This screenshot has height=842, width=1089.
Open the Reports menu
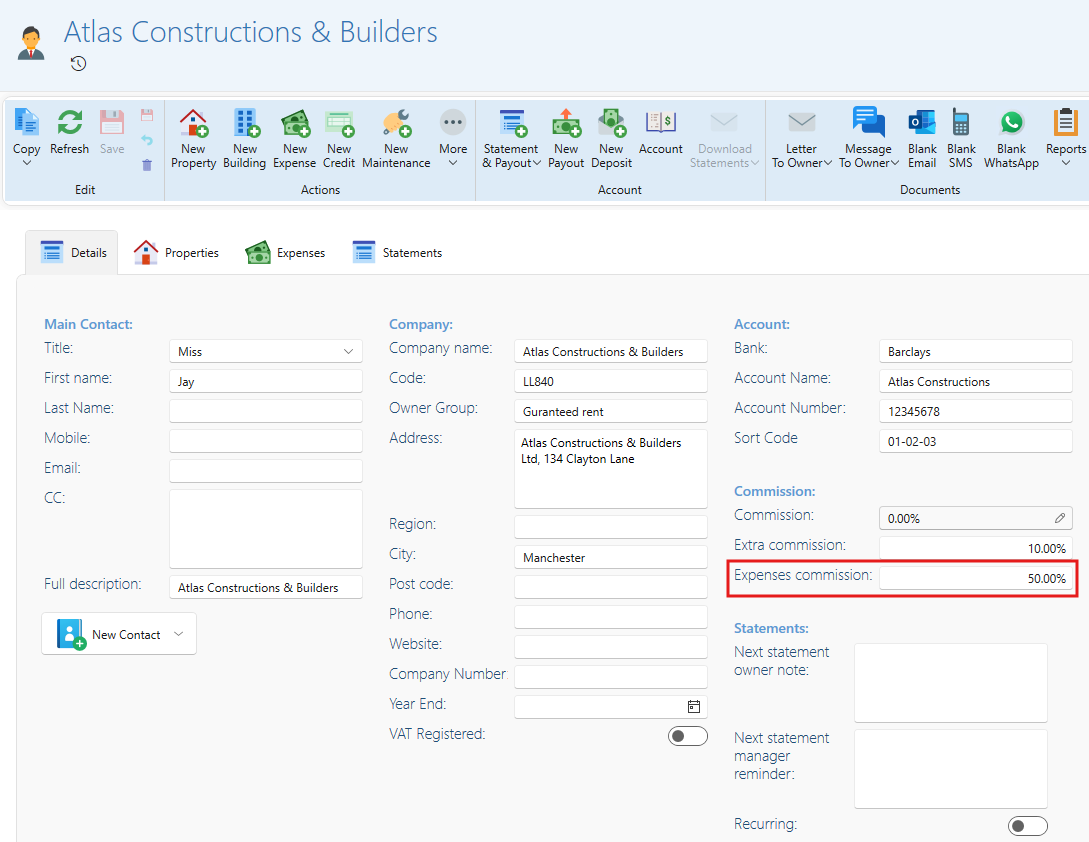tap(1065, 138)
